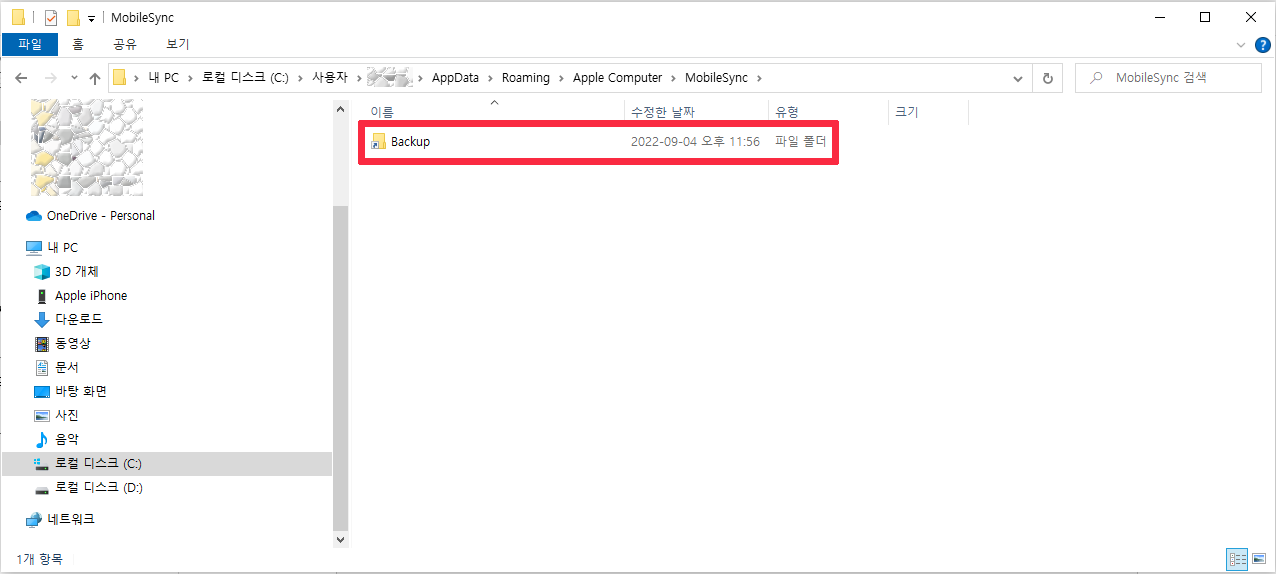Select 로컬 디스크 (C:) in the navigation pane
The height and width of the screenshot is (574, 1276).
167,464
